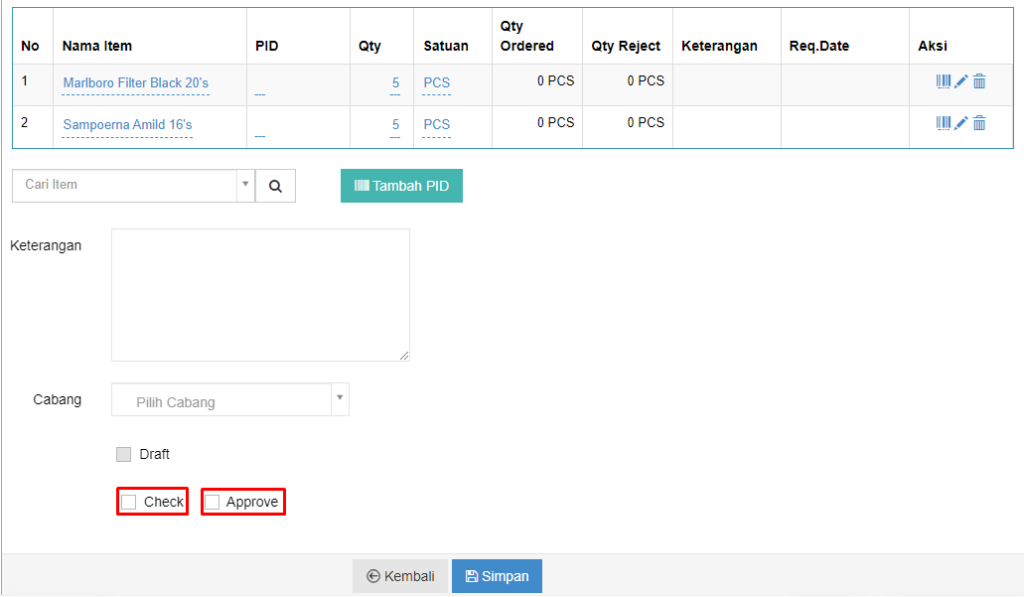1024x597 pixels.
Task: Enable the Approve checkbox
Action: coord(214,501)
